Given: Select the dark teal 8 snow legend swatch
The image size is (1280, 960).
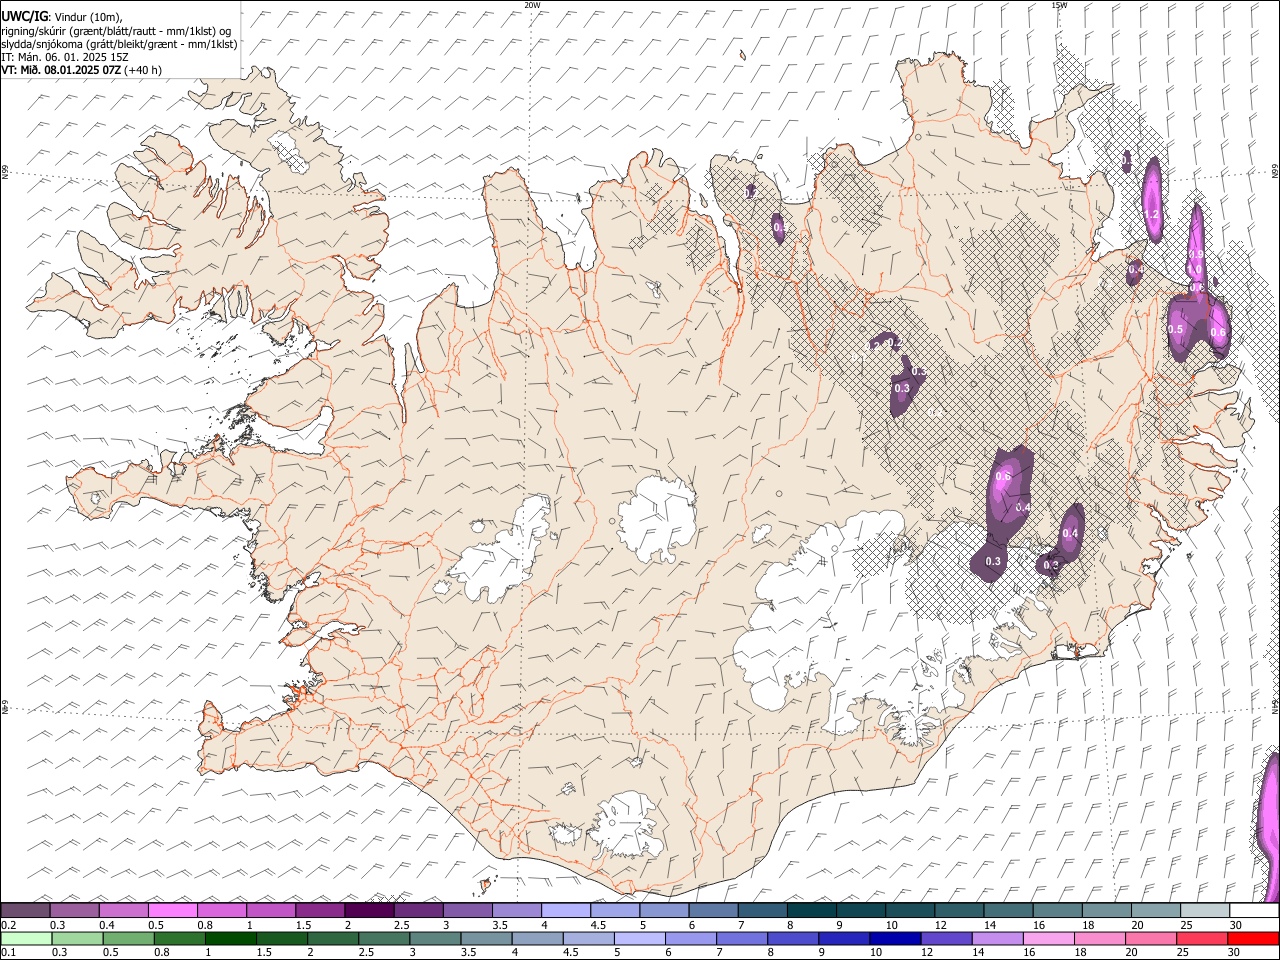Looking at the screenshot, I should tap(811, 911).
